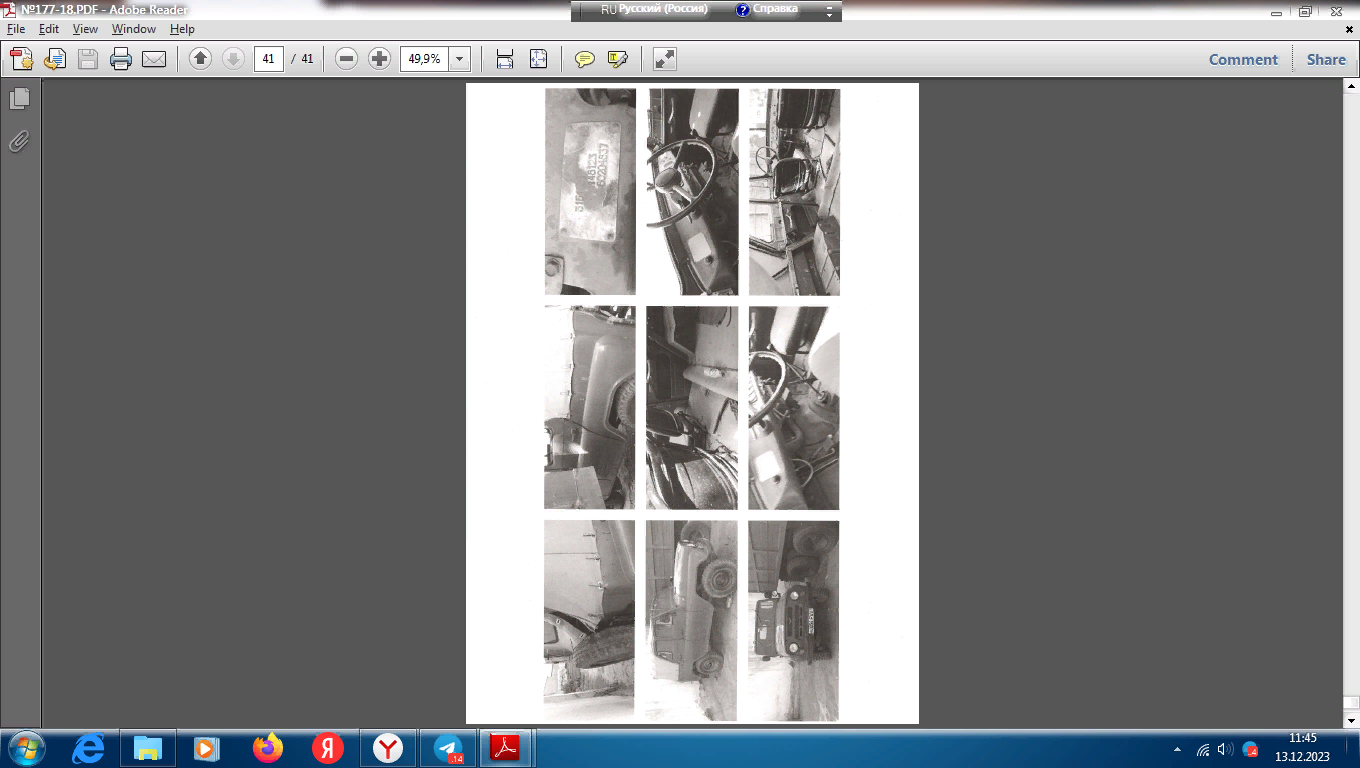
Task: Open the language bar options arrow
Action: click(x=829, y=11)
